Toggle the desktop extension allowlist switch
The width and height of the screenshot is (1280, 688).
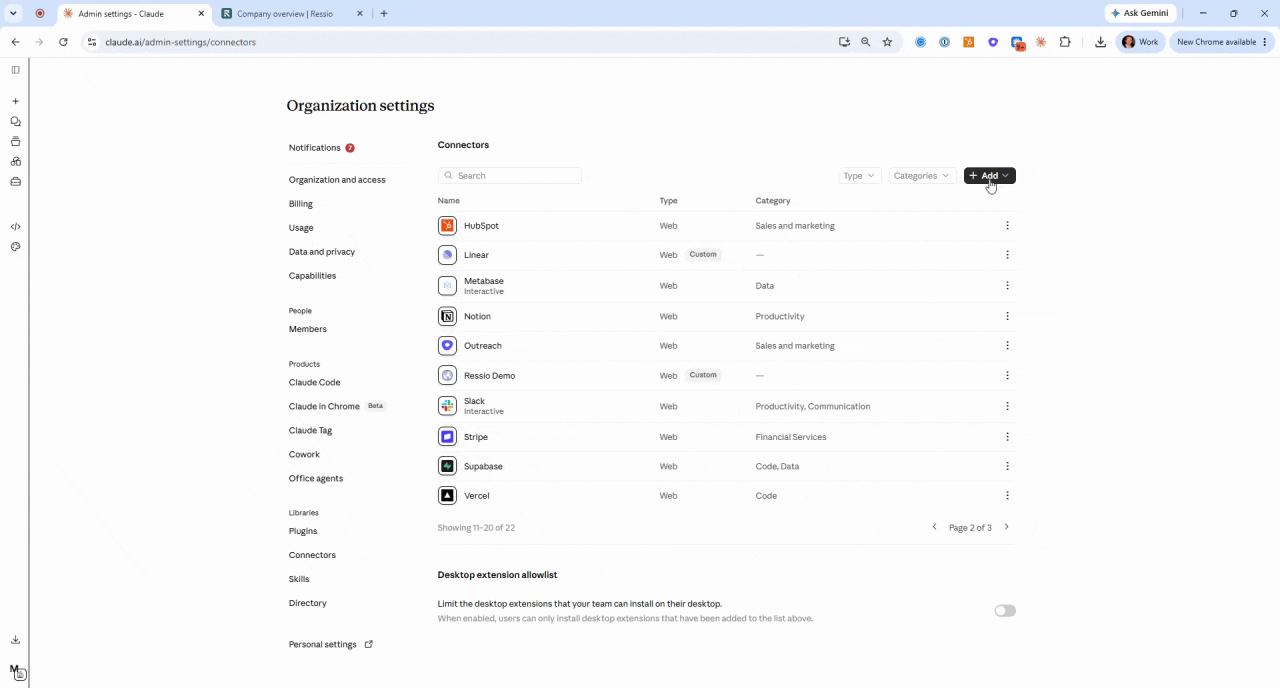coord(1005,611)
